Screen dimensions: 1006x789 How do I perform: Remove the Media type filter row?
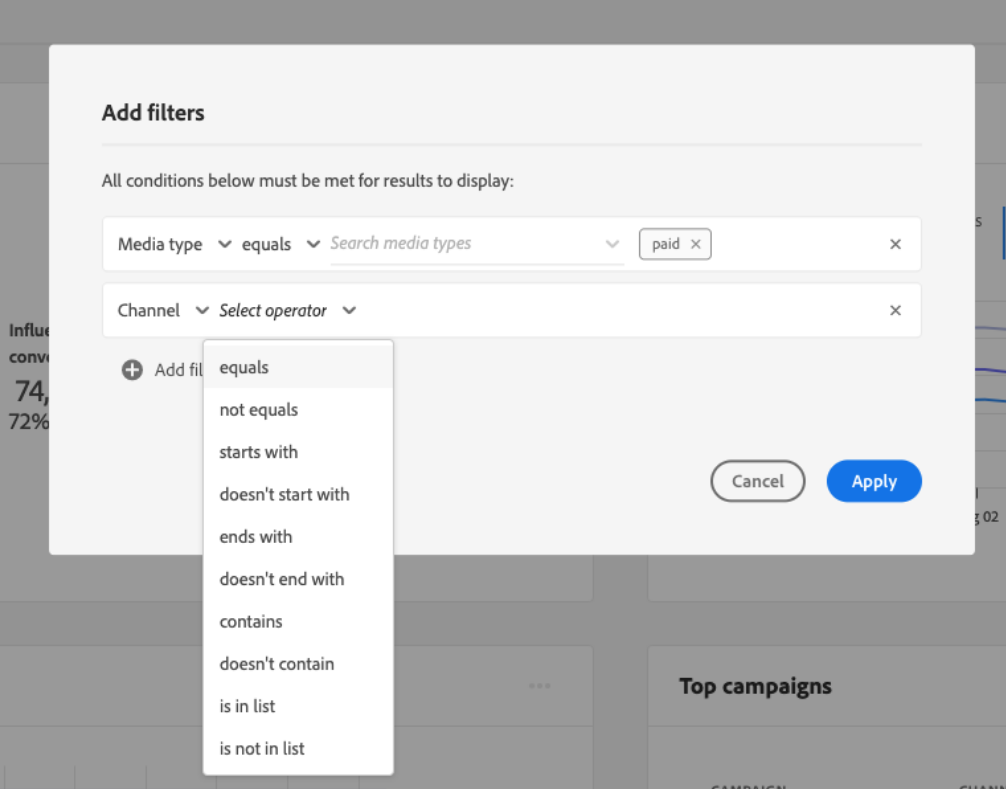895,244
